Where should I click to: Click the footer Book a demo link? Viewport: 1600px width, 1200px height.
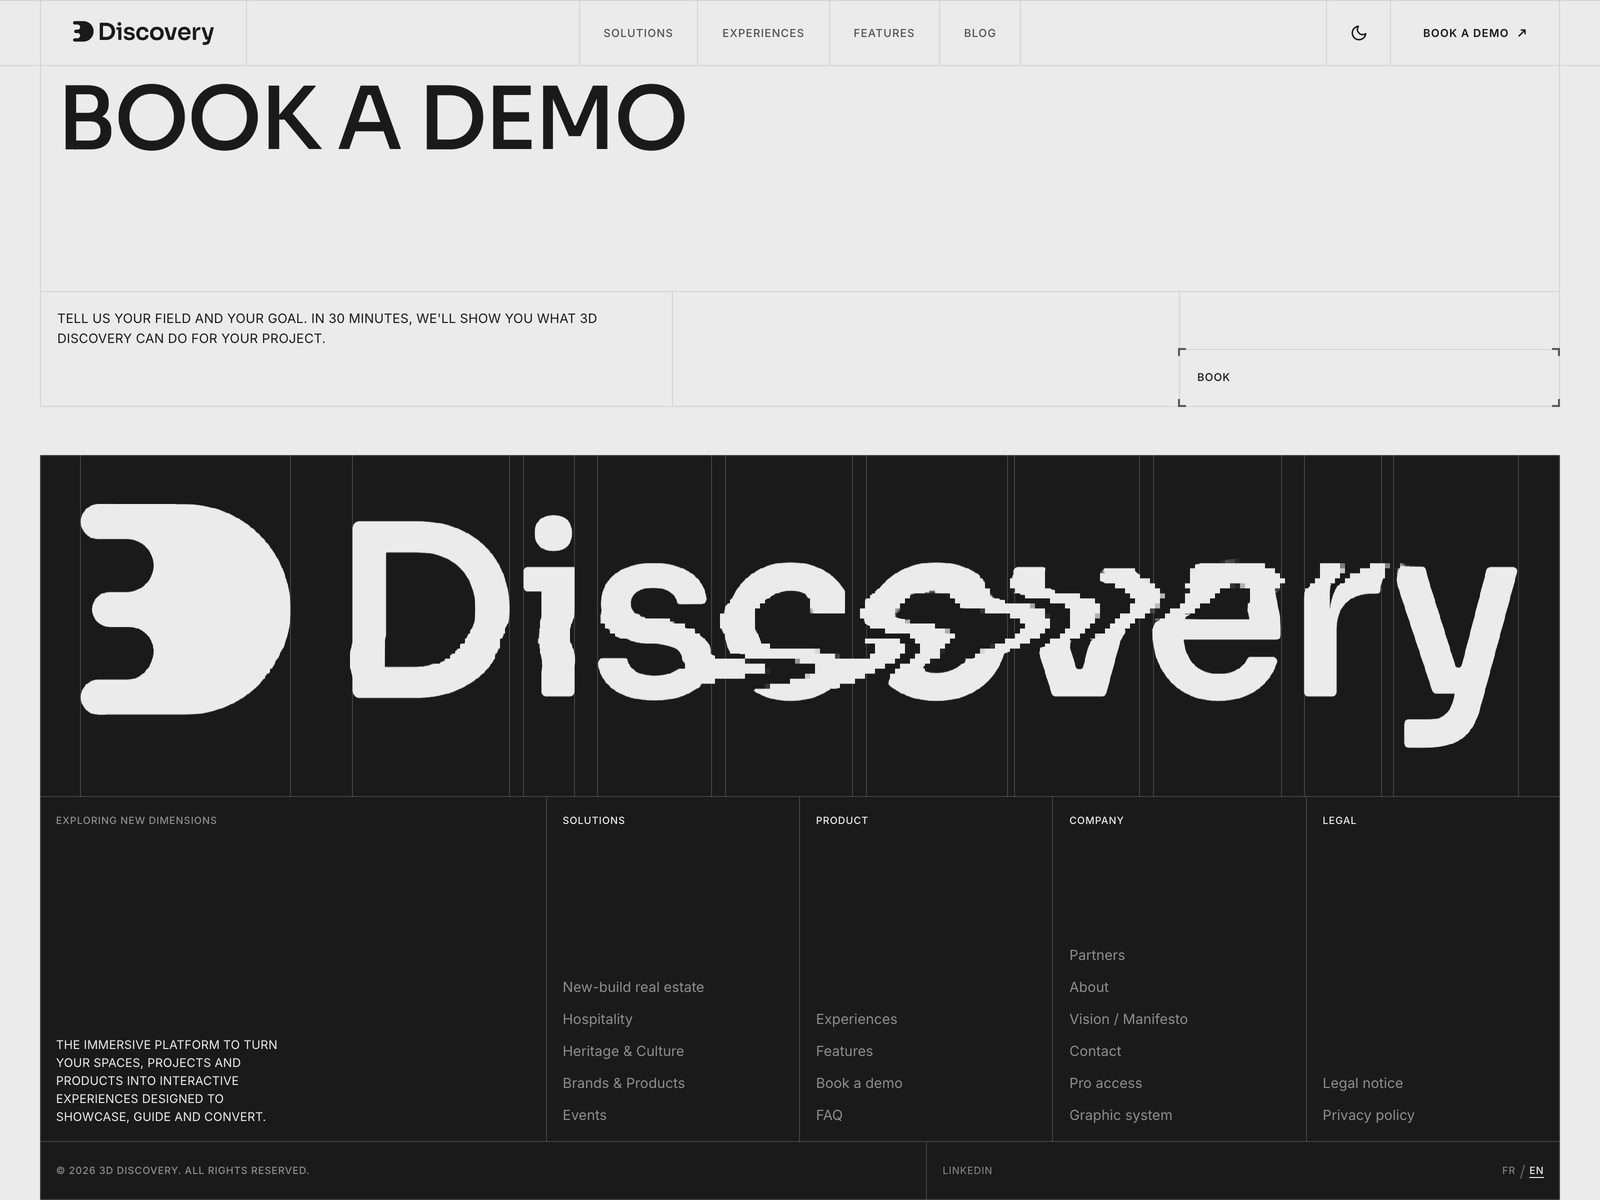point(859,1083)
